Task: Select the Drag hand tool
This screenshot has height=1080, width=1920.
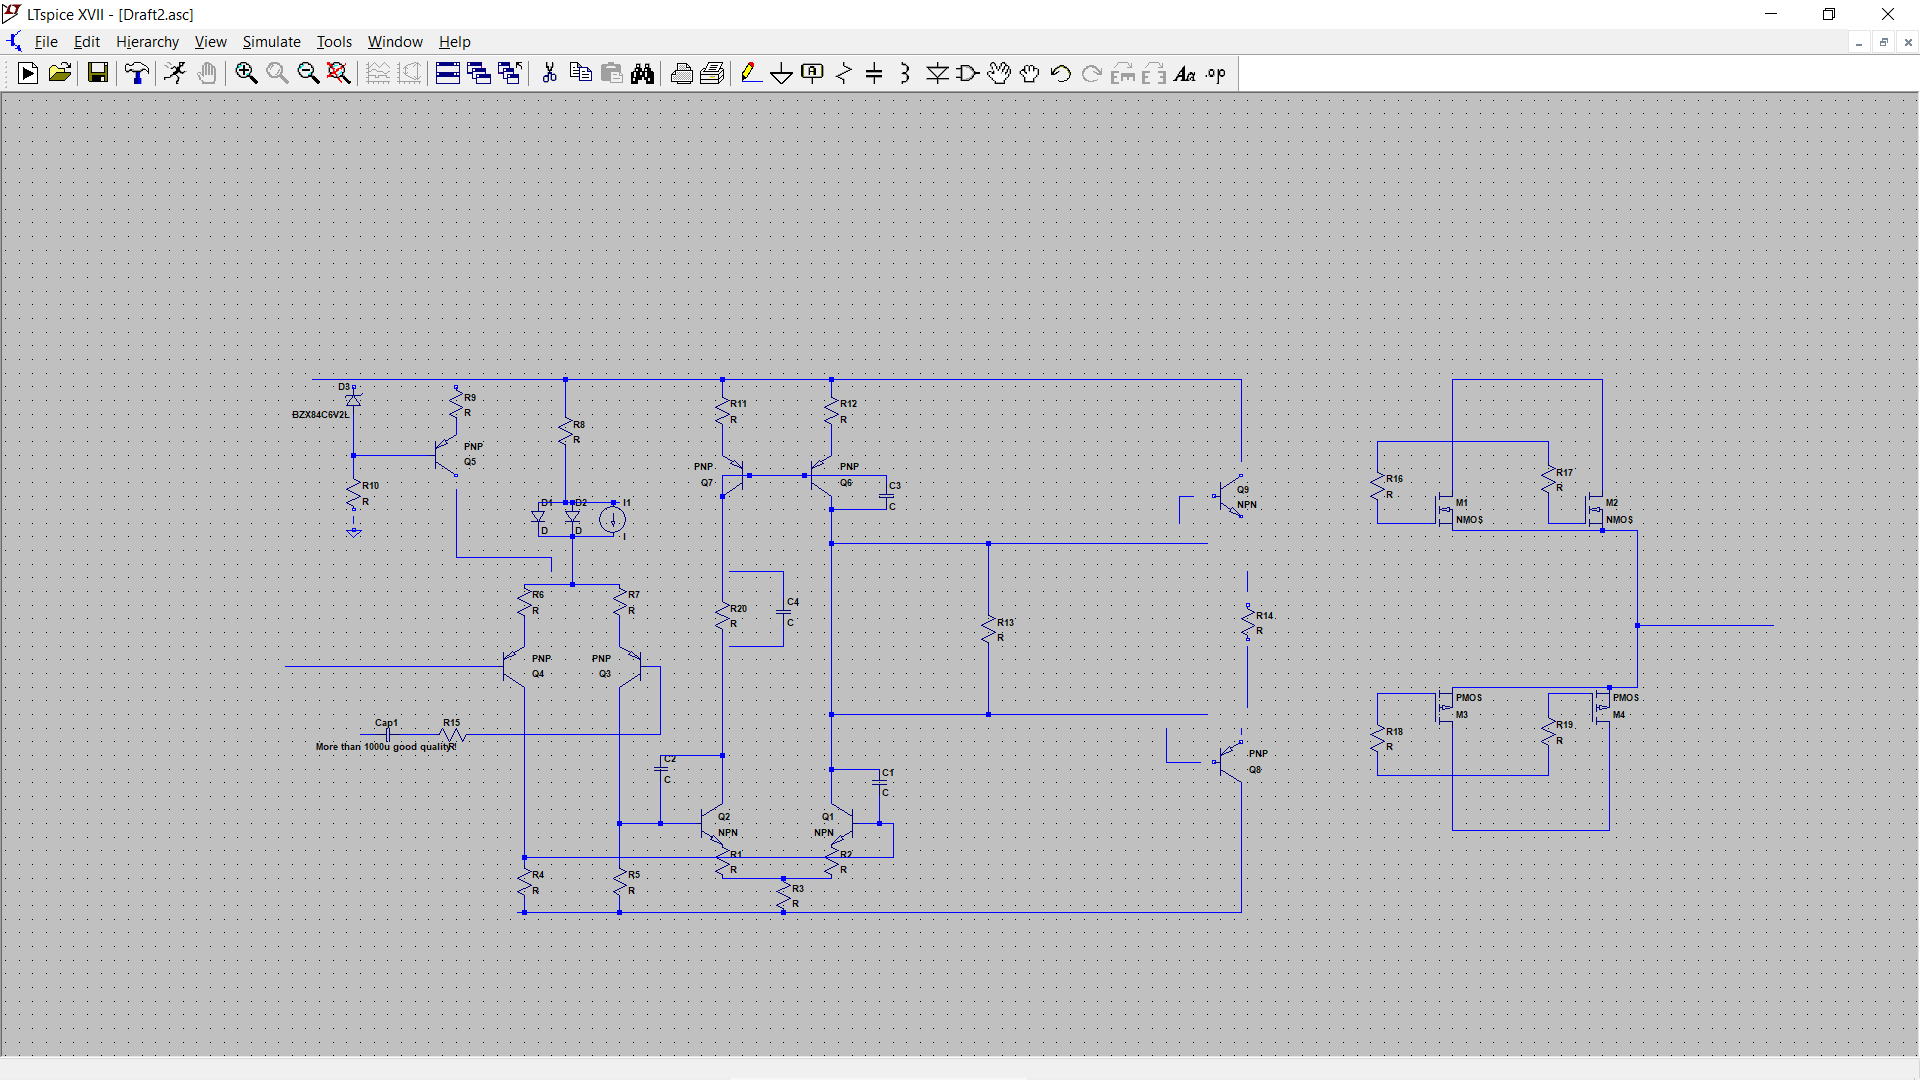Action: [x=1030, y=73]
